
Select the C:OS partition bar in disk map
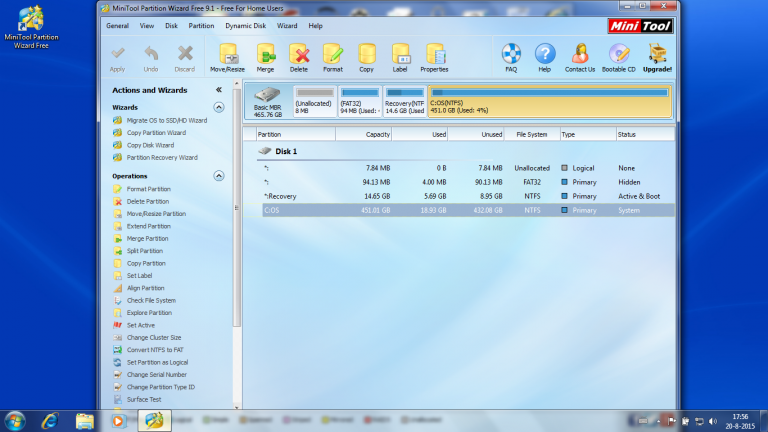click(548, 103)
